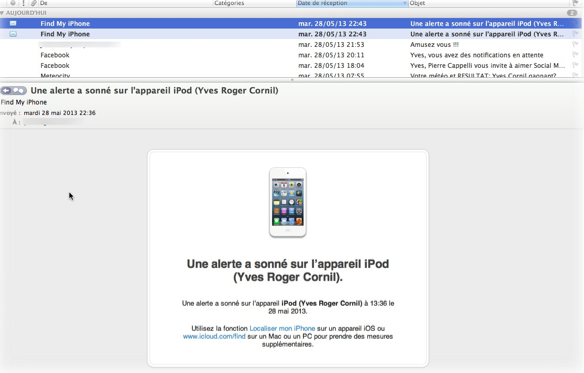Click the date 'mar. 28/05/13 18:04'
The image size is (584, 373).
pos(331,65)
